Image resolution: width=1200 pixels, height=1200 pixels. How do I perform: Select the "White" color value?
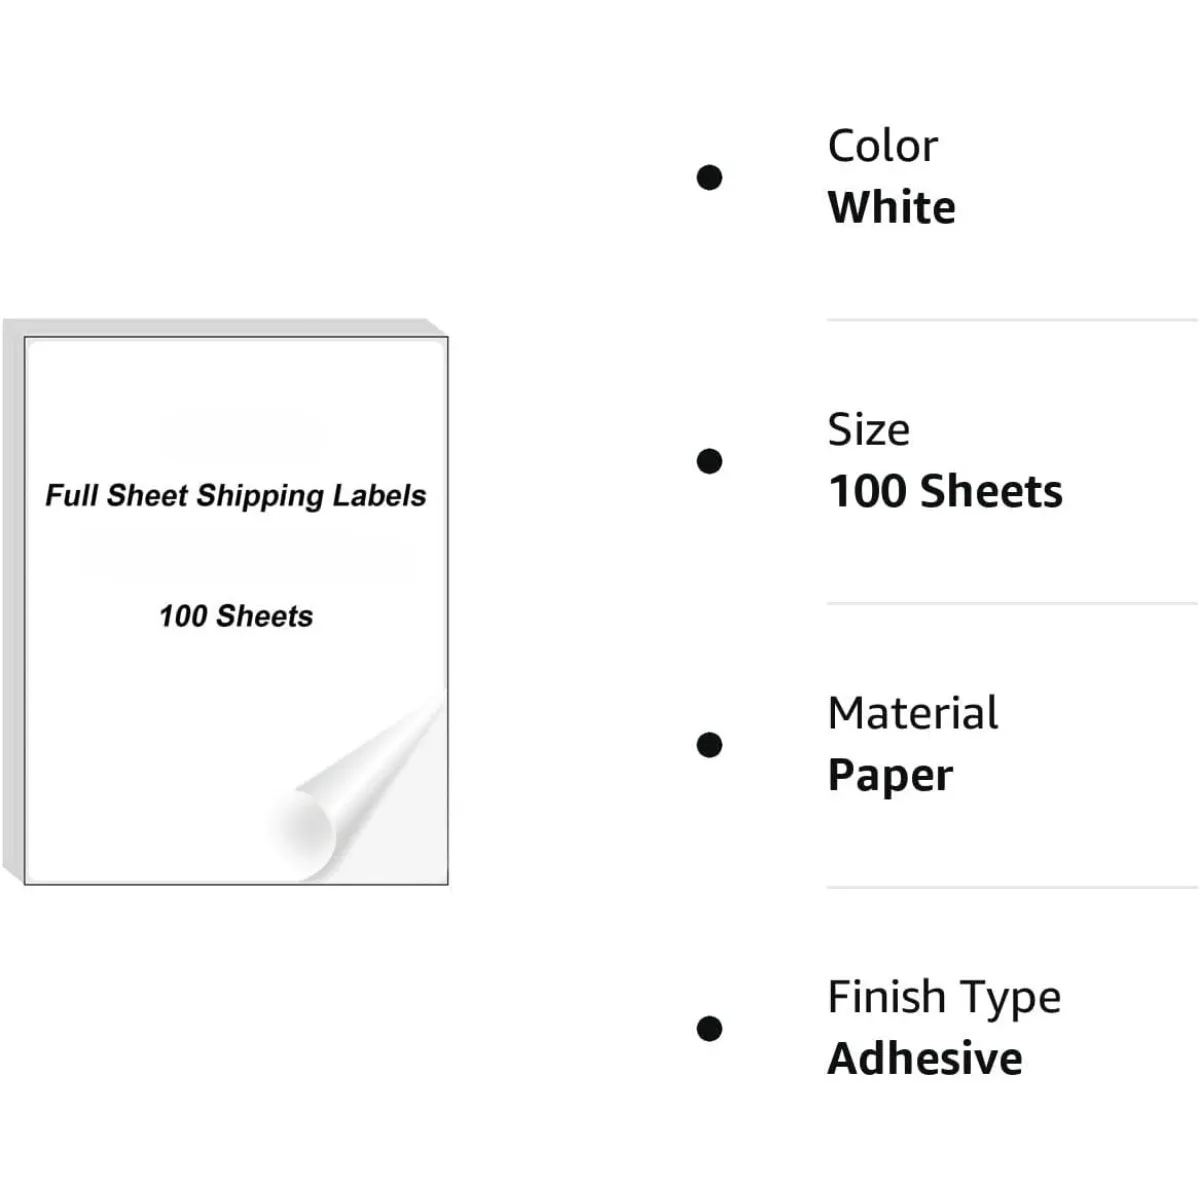pos(891,208)
